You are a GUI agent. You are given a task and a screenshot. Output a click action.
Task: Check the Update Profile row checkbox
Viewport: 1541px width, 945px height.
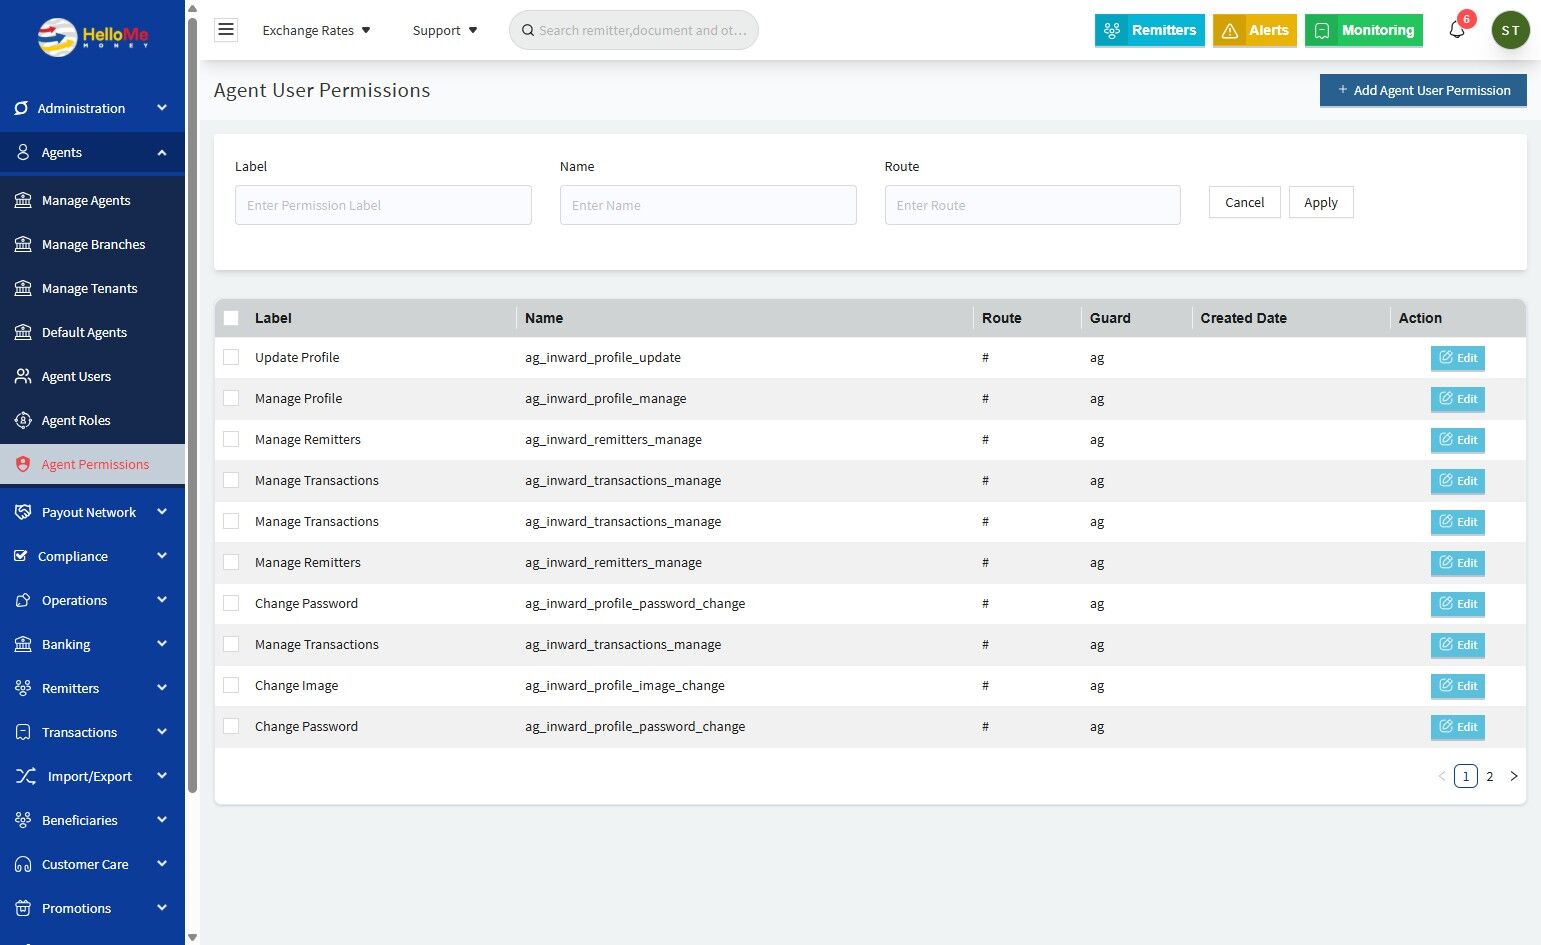pyautogui.click(x=231, y=357)
